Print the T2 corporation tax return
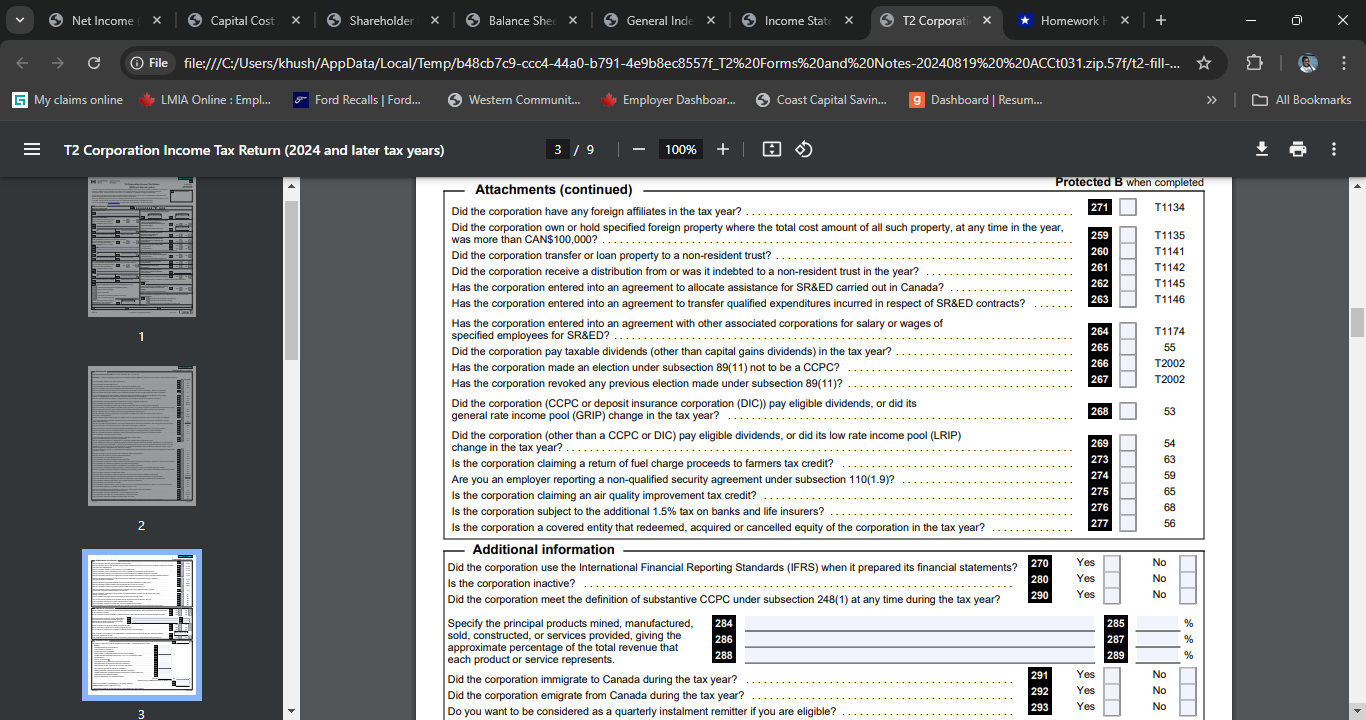 coord(1297,148)
